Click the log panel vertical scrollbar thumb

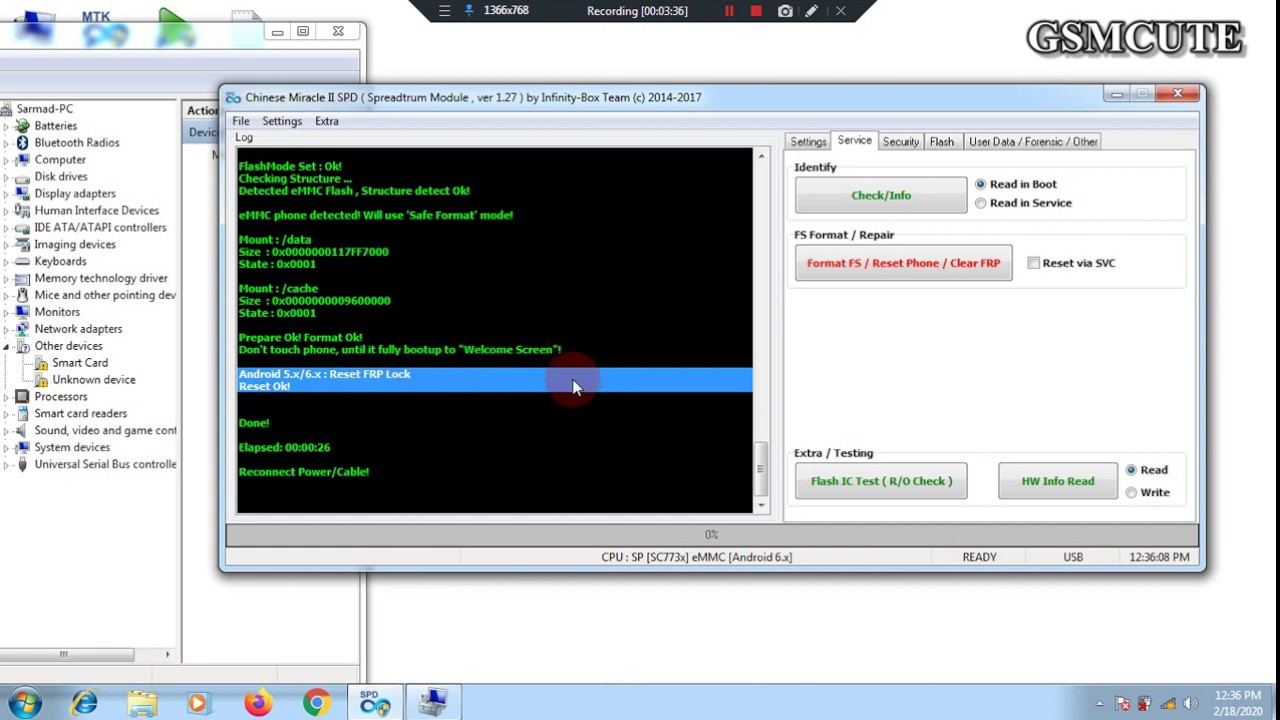click(761, 469)
